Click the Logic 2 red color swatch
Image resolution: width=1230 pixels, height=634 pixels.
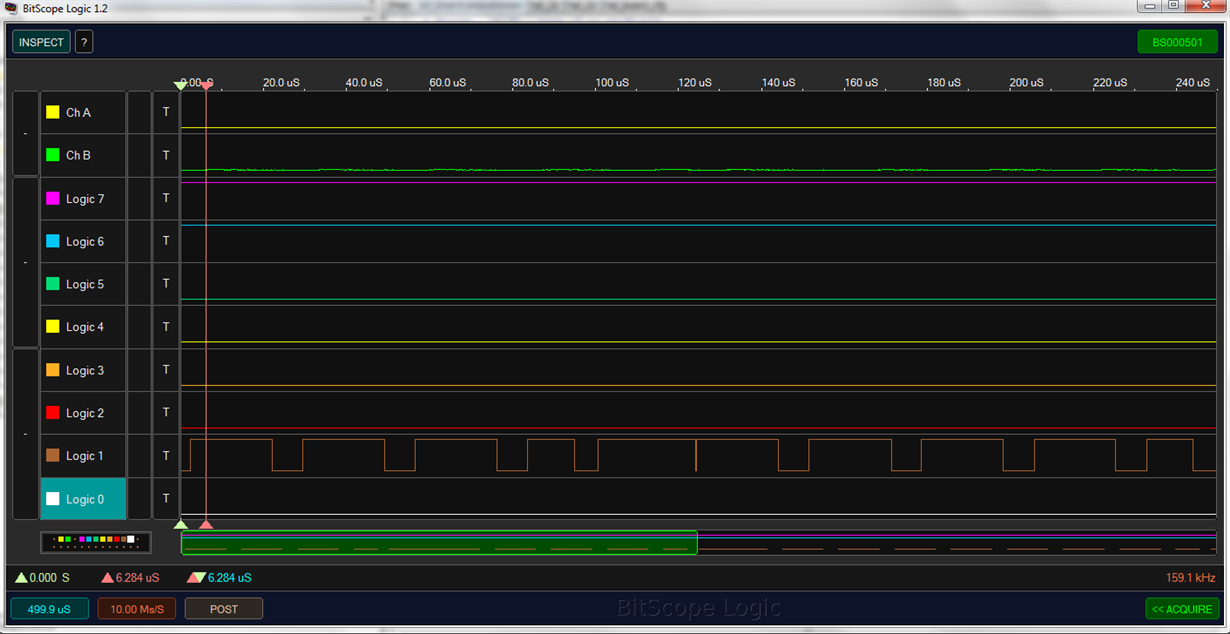click(53, 413)
